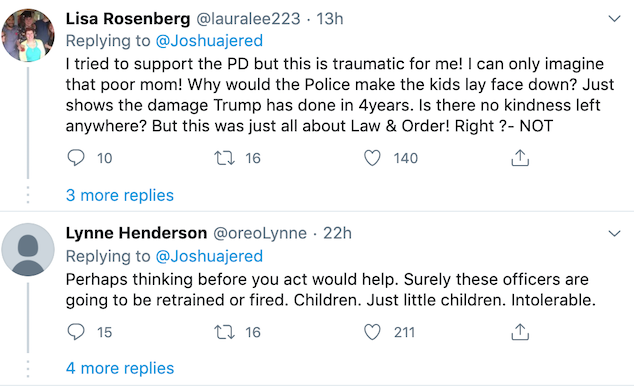Like Lisa Rosenberg's tweet
Viewport: 634px width, 386px height.
click(372, 158)
